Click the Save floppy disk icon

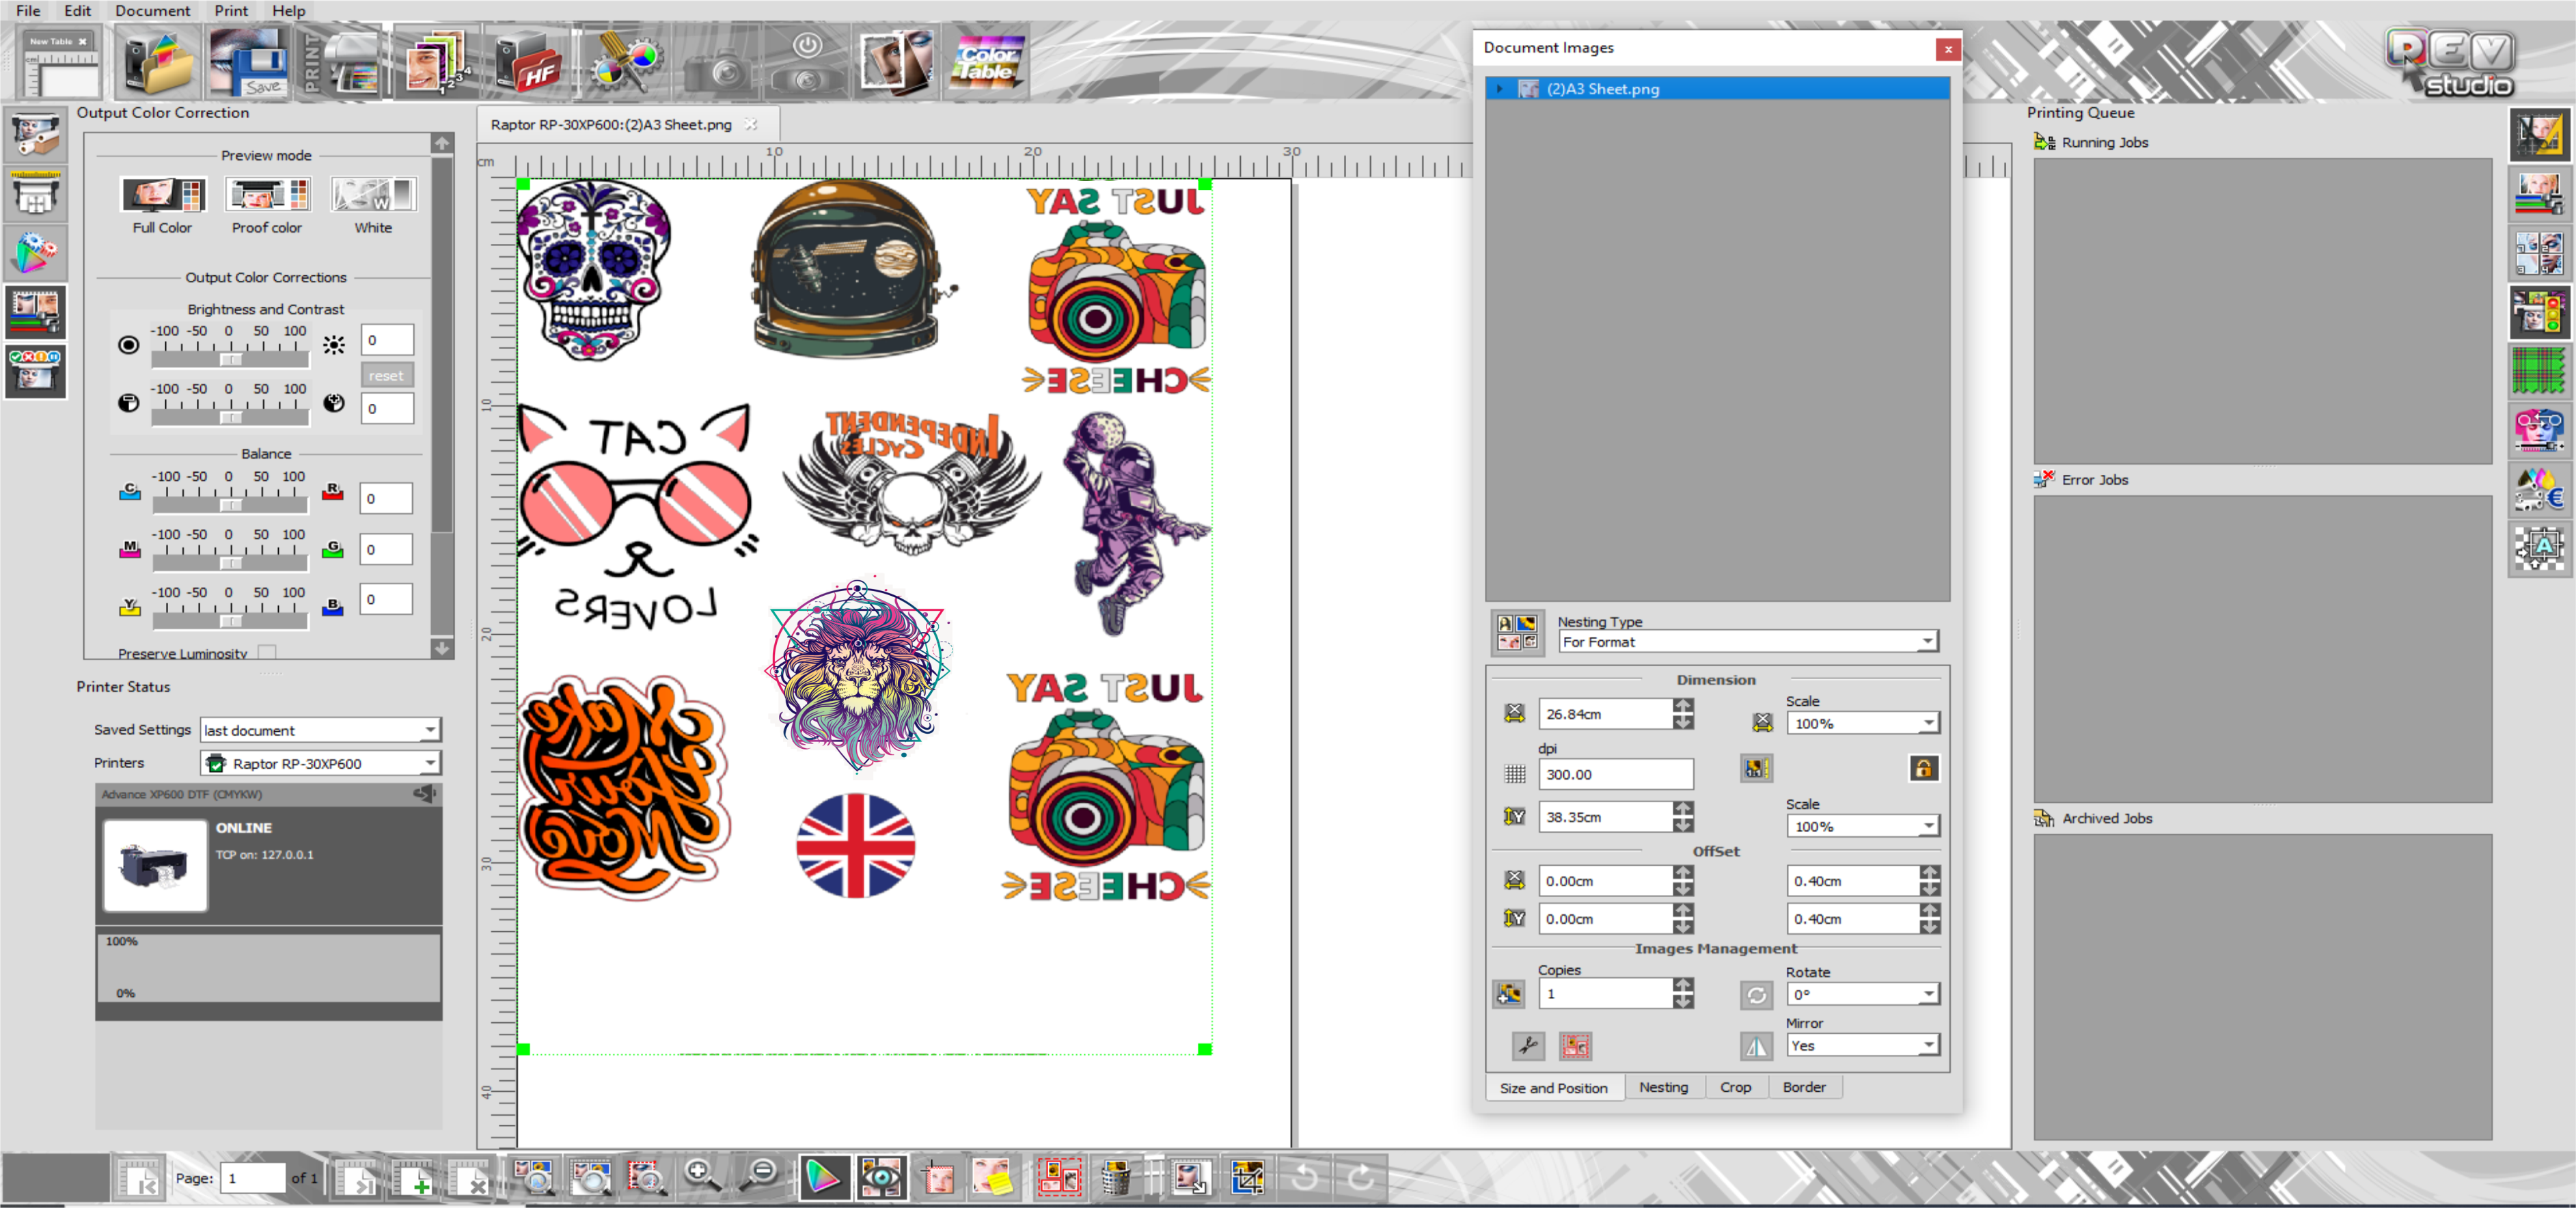(x=250, y=62)
